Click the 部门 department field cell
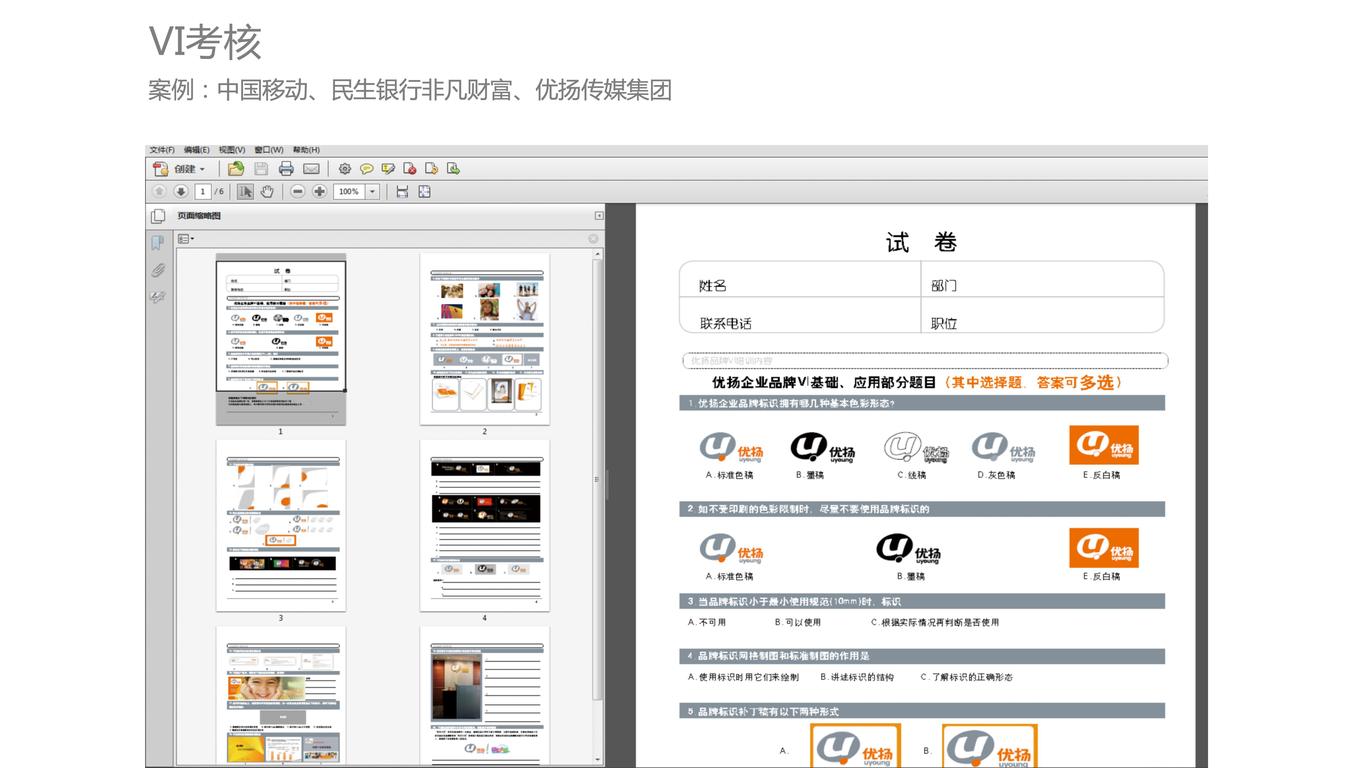 [x=1043, y=280]
